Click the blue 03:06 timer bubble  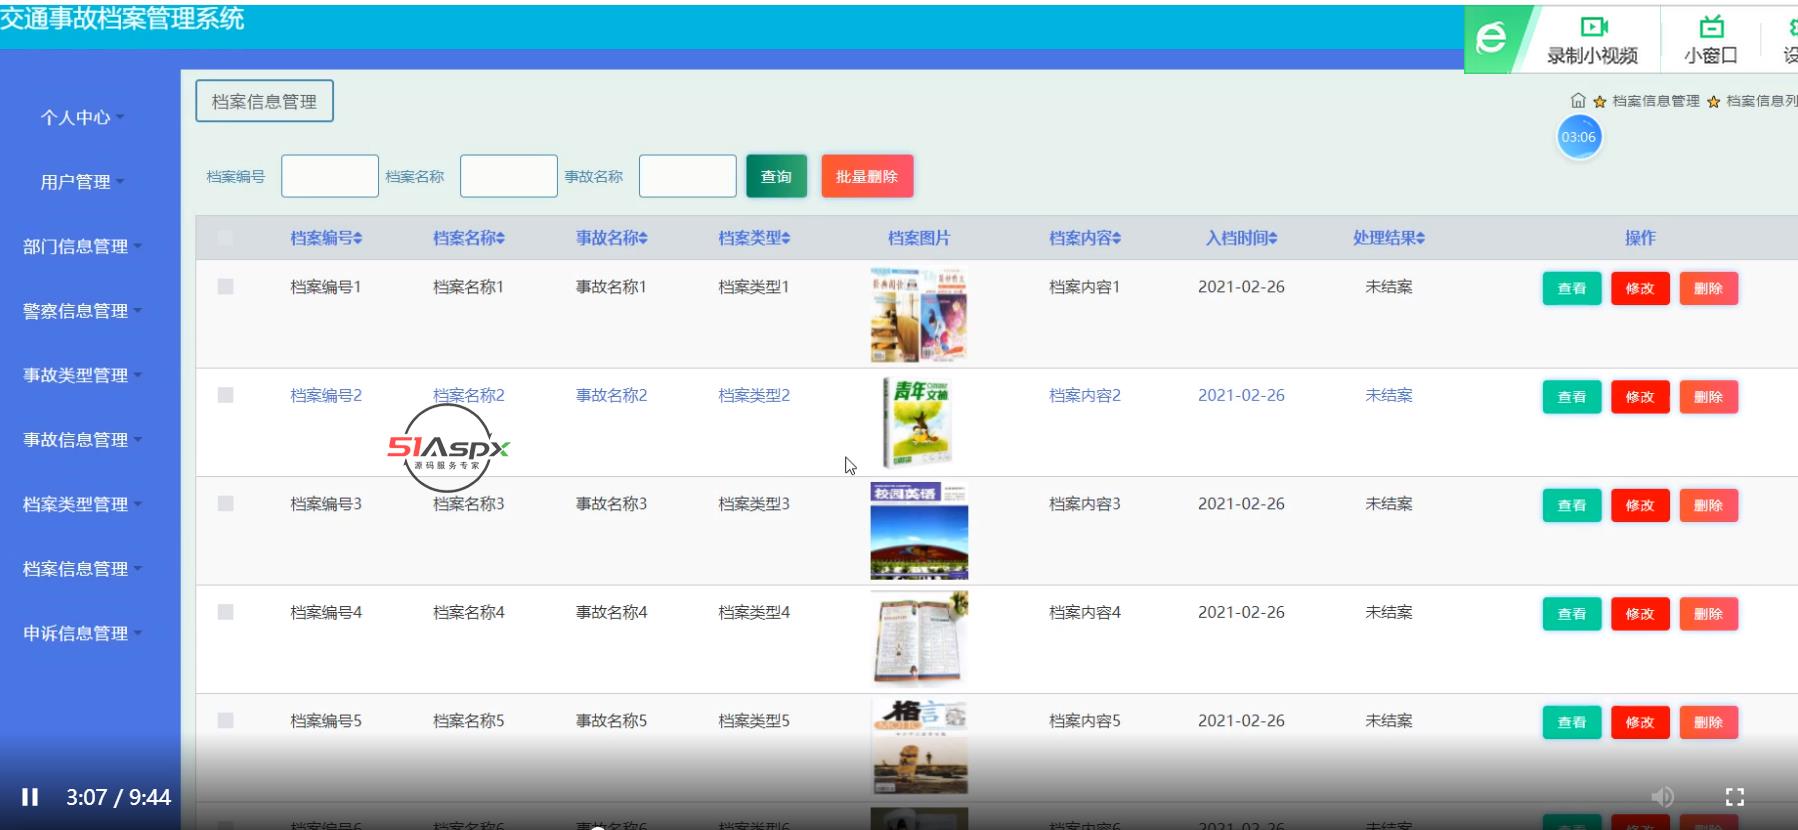1579,137
